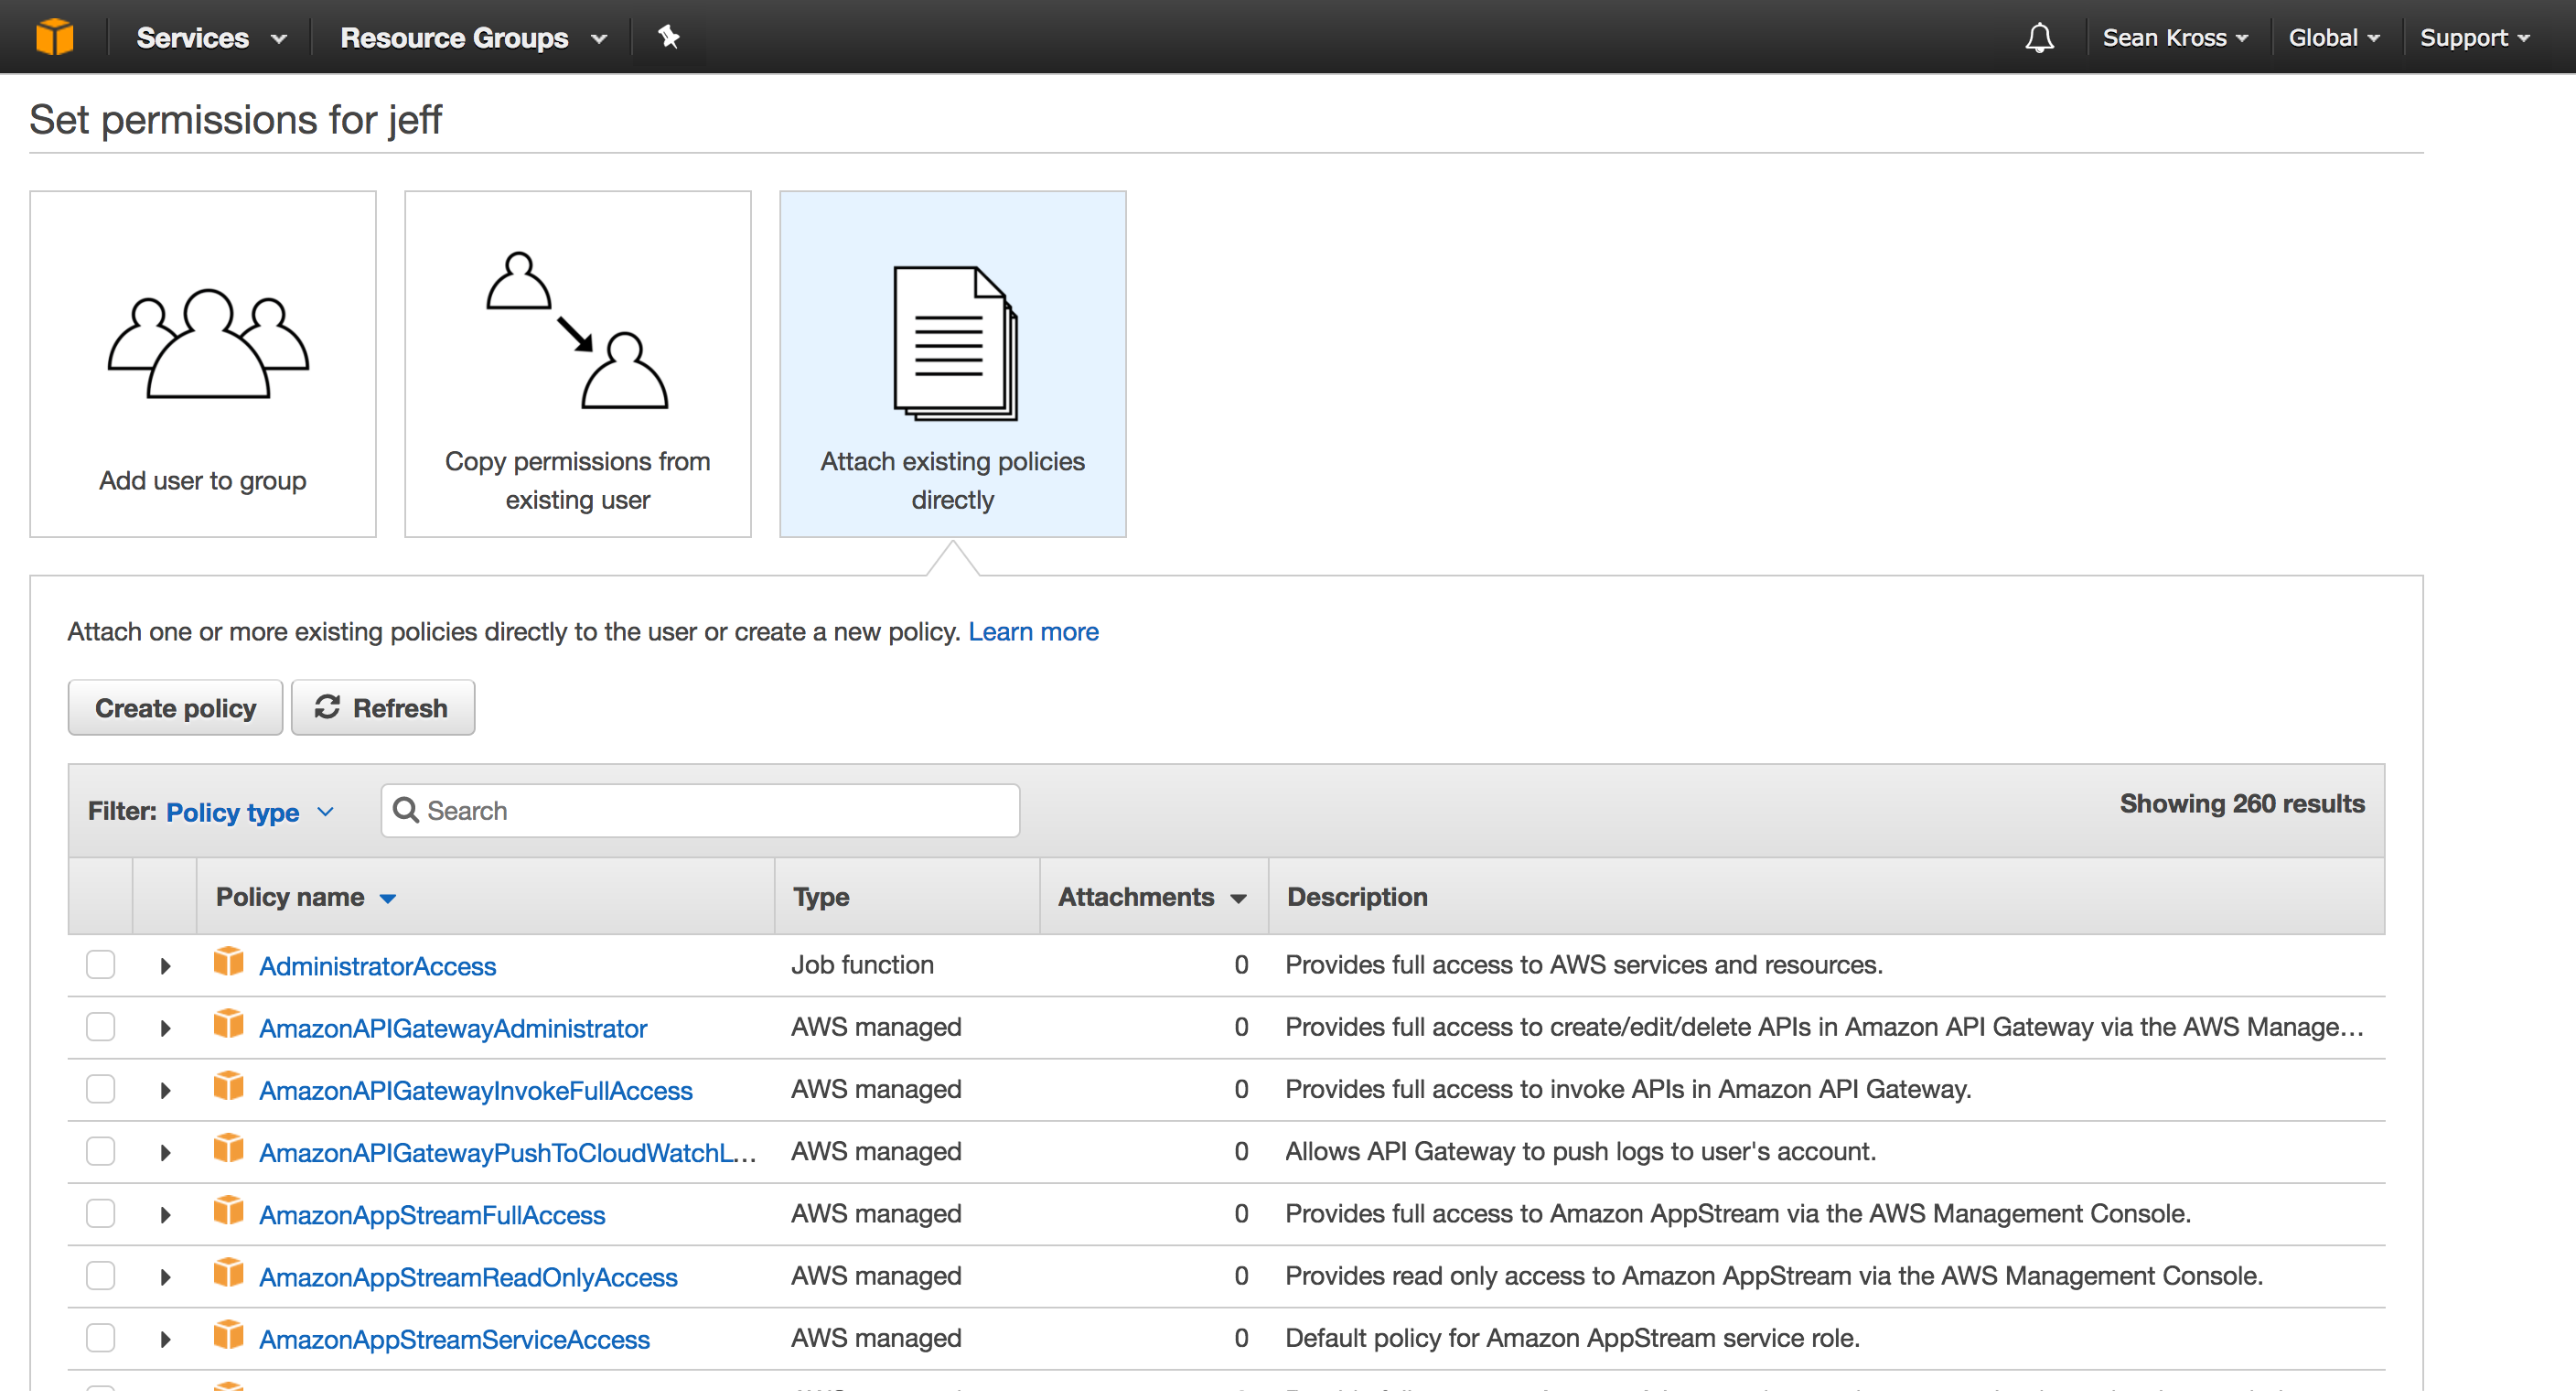Open the Policy type filter dropdown
Image resolution: width=2576 pixels, height=1400 pixels.
tap(250, 812)
